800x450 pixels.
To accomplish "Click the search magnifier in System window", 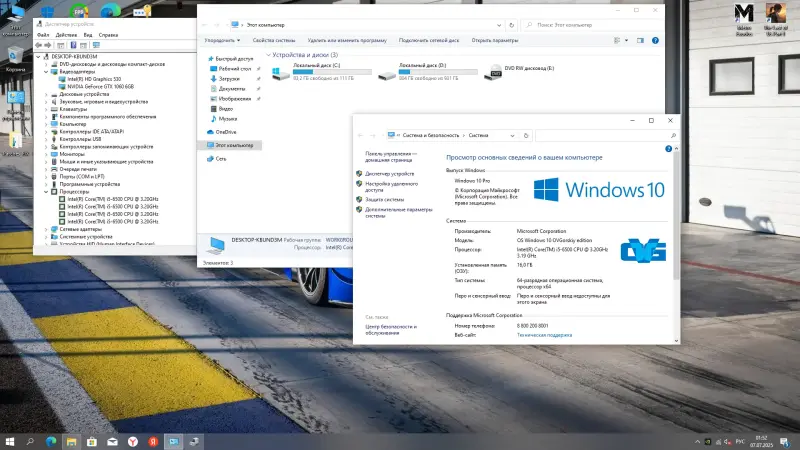I will pos(673,136).
